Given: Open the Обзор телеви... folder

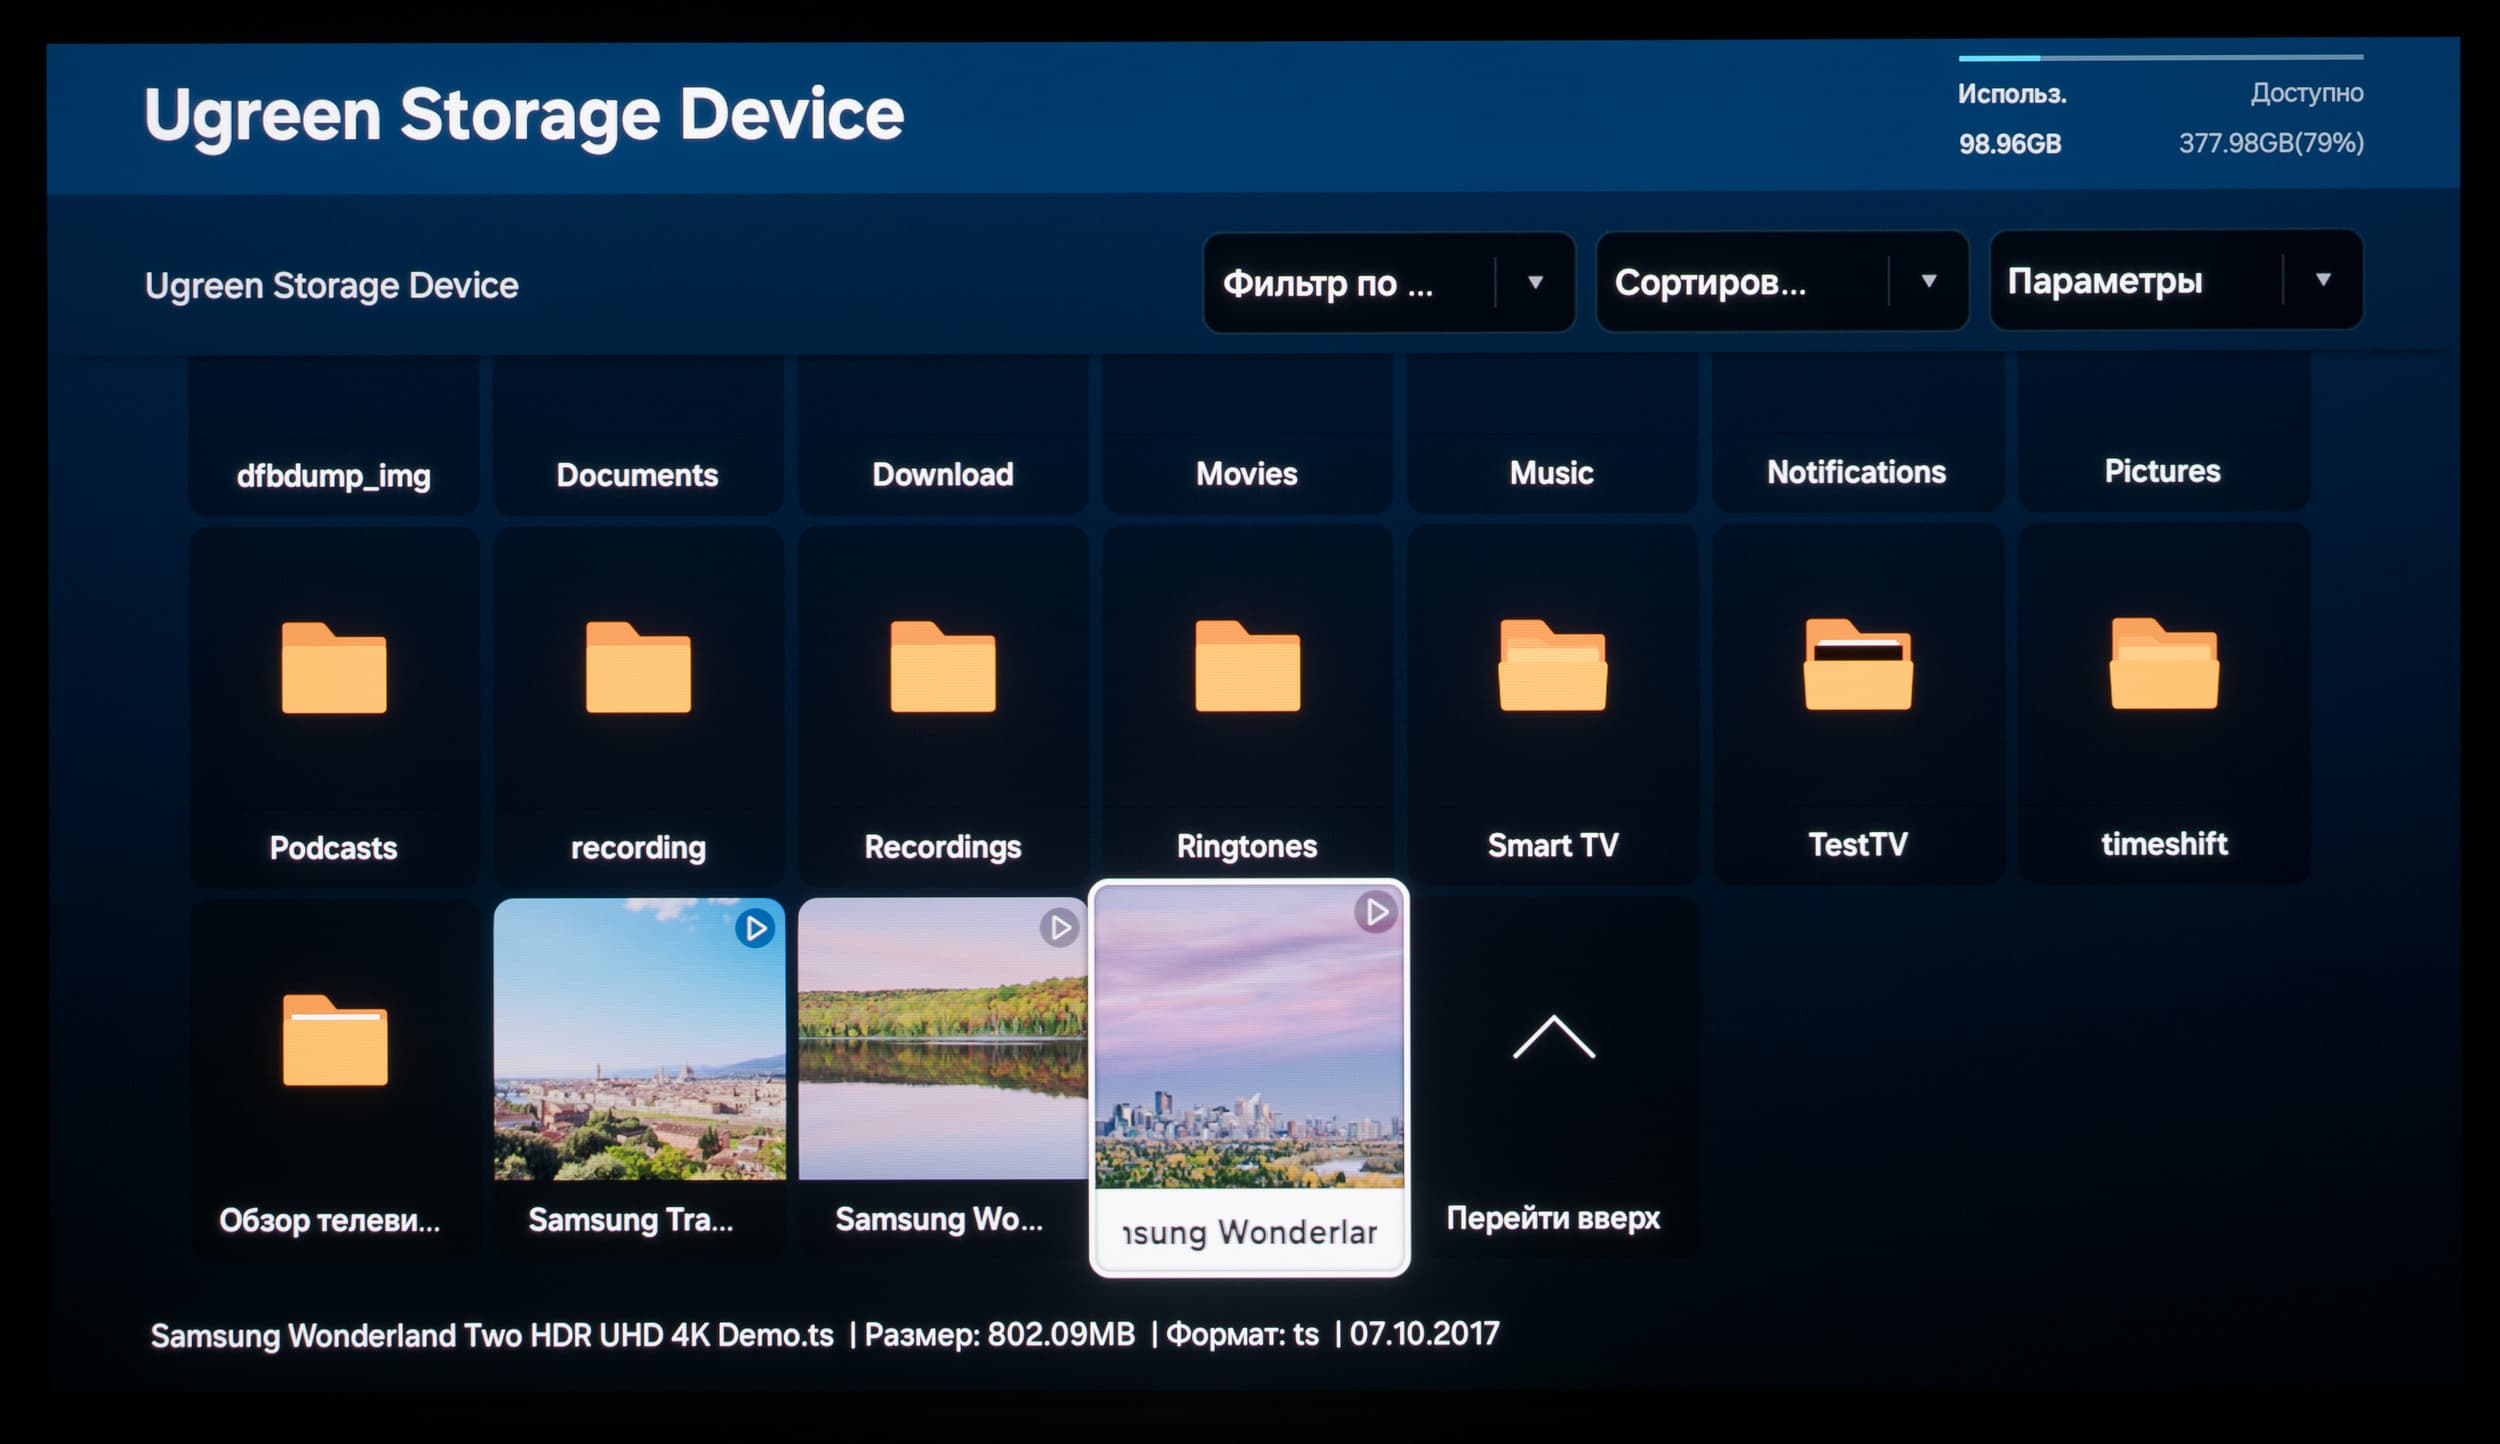Looking at the screenshot, I should pyautogui.click(x=334, y=1040).
